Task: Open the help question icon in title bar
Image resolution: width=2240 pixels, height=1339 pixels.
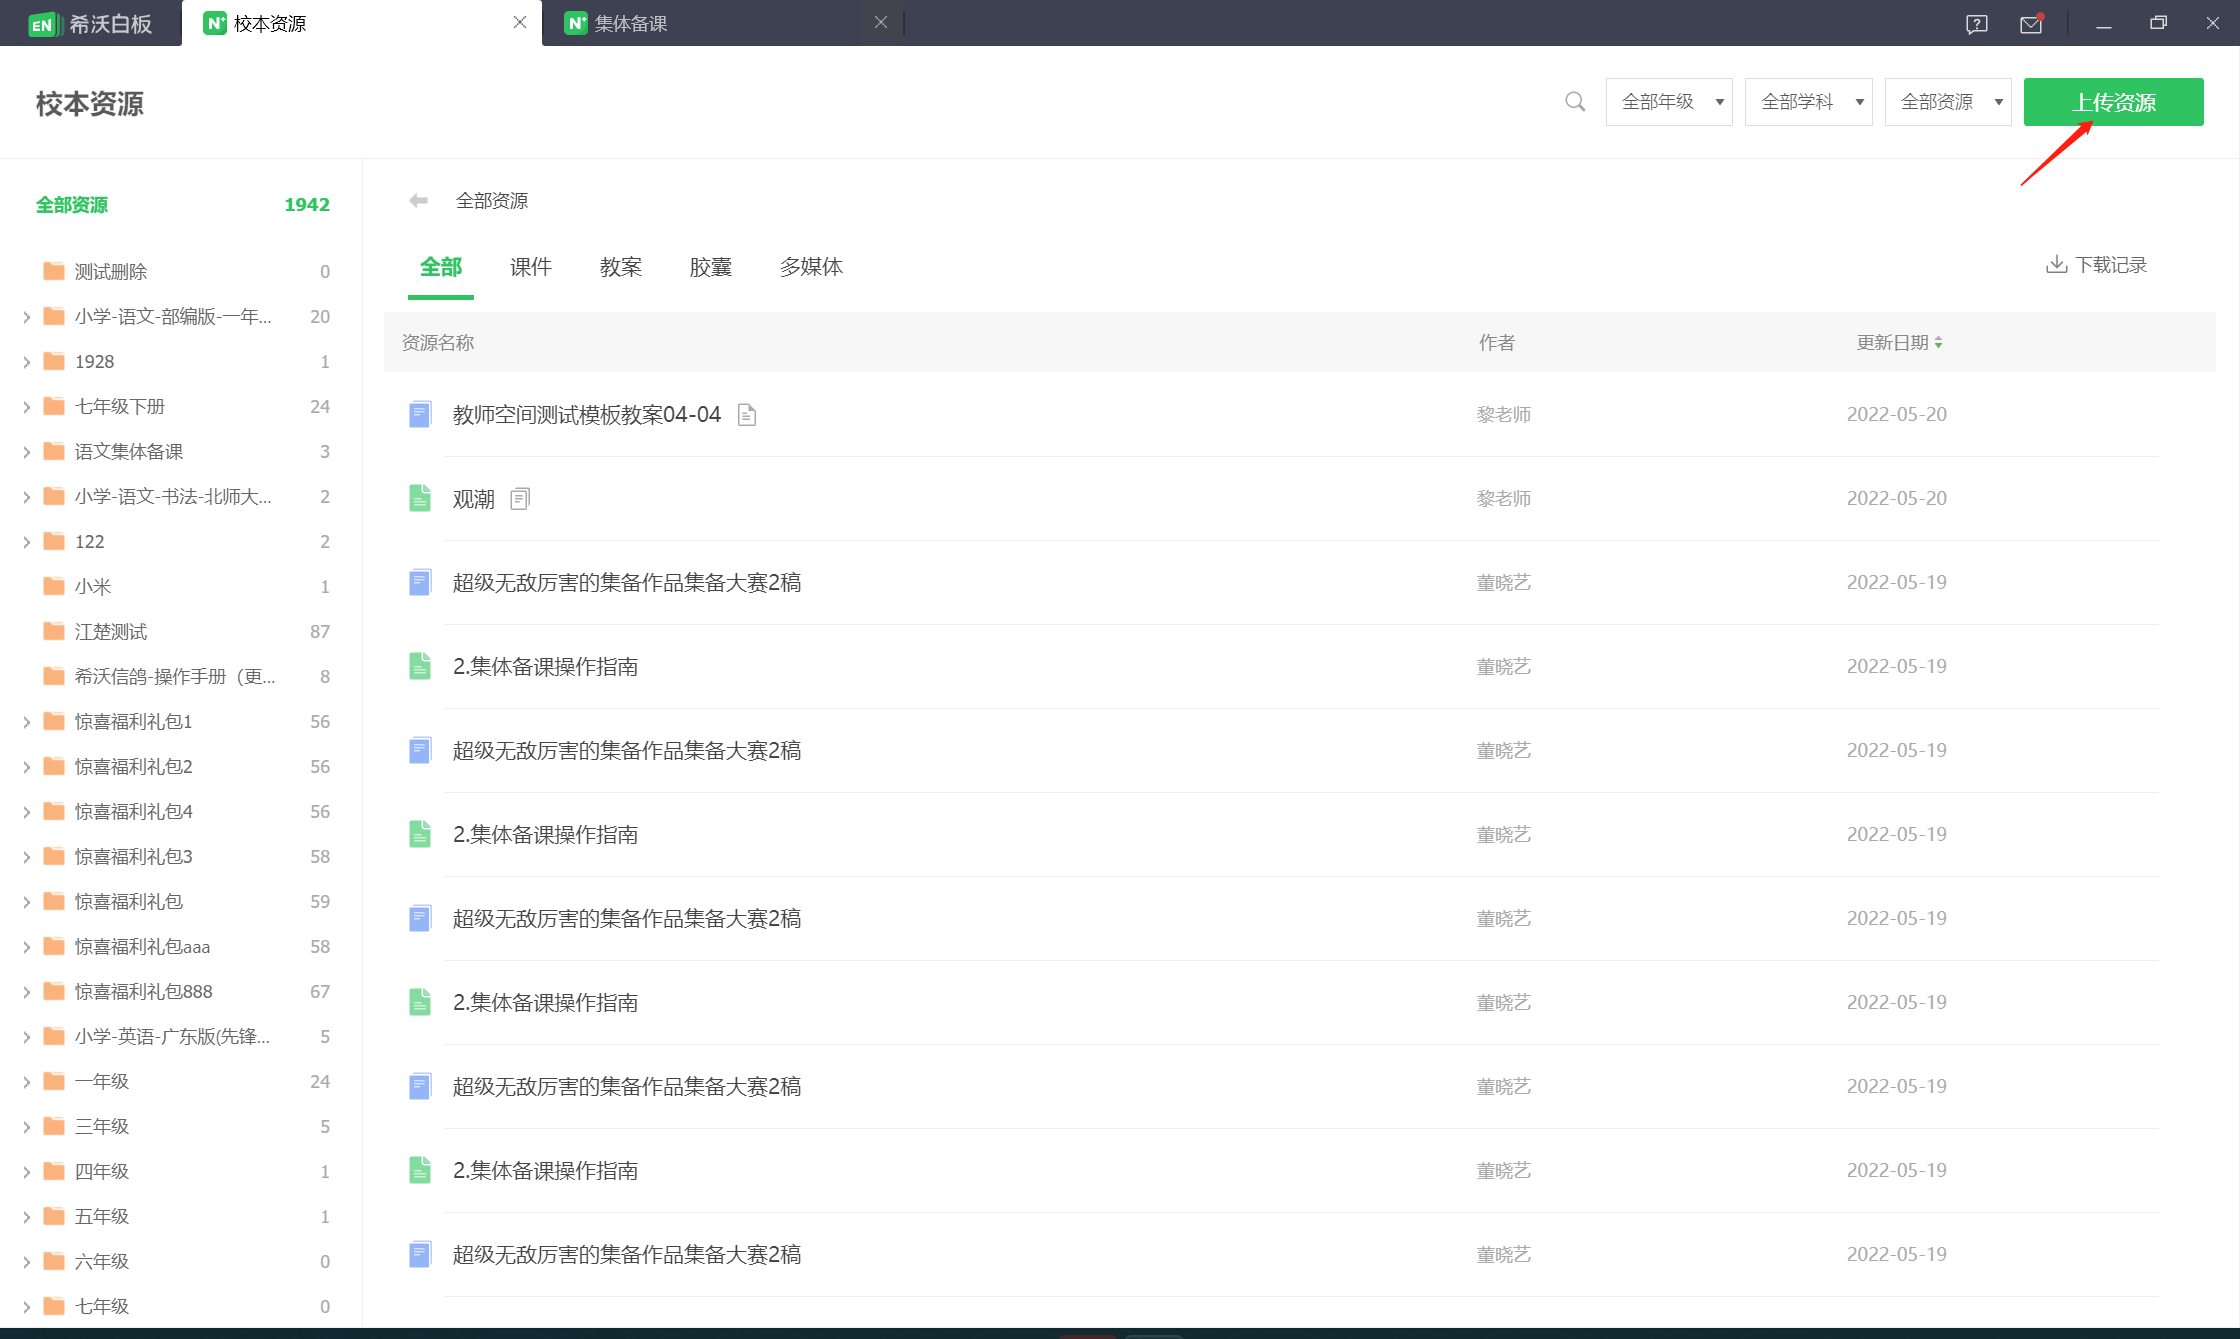Action: (x=1976, y=24)
